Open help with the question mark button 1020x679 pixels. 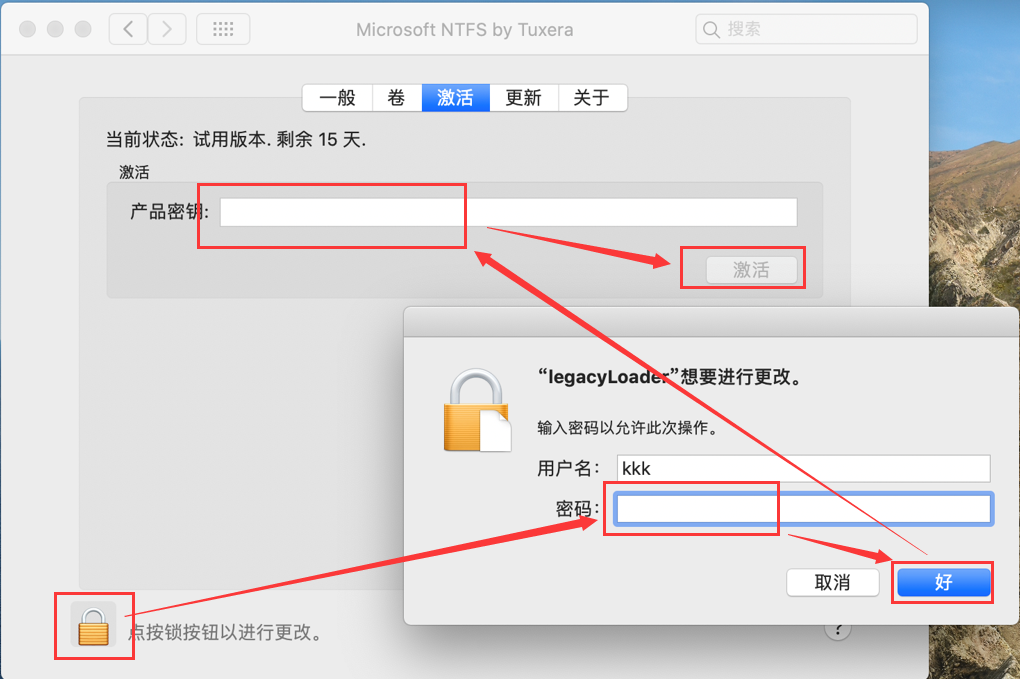[838, 630]
